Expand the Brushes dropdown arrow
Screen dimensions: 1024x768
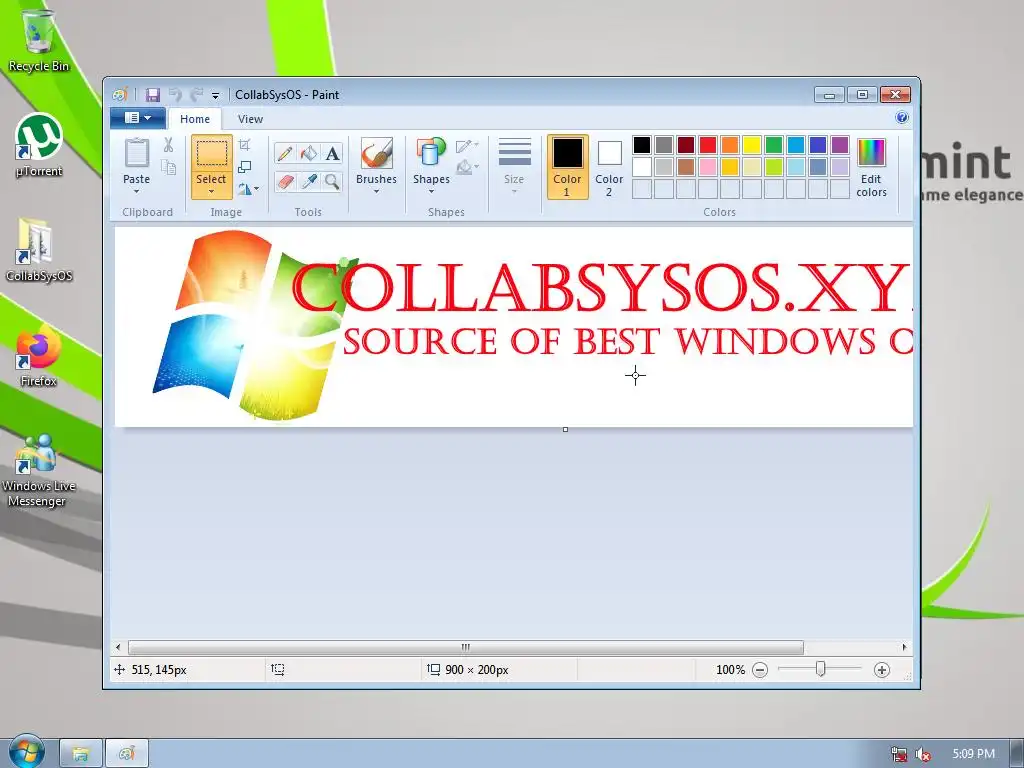[x=377, y=191]
